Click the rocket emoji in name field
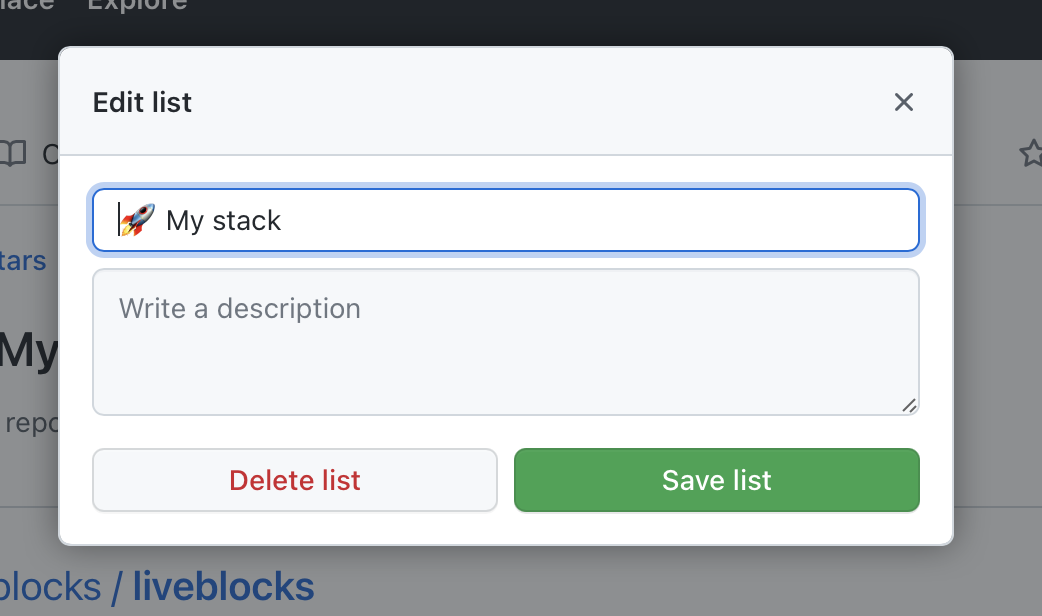Image resolution: width=1042 pixels, height=616 pixels. pos(138,220)
